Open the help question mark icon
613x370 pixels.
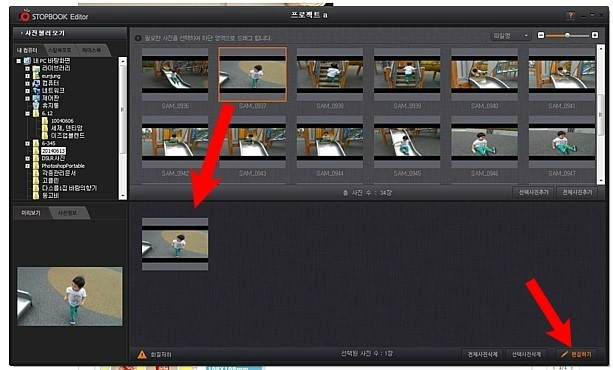tap(570, 15)
